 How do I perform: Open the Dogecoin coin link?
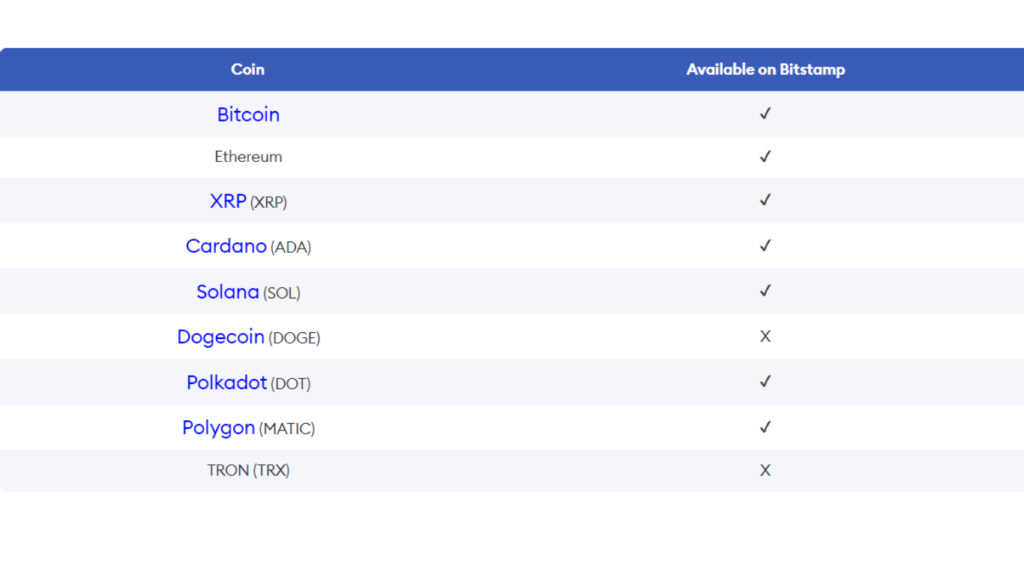click(220, 337)
